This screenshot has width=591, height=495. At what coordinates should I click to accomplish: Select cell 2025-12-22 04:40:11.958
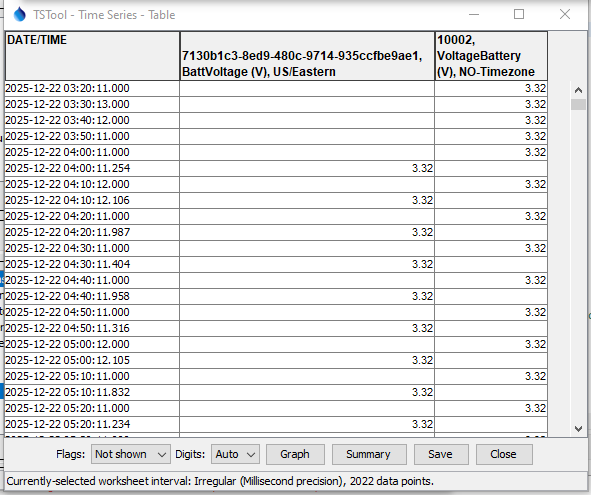coord(92,297)
